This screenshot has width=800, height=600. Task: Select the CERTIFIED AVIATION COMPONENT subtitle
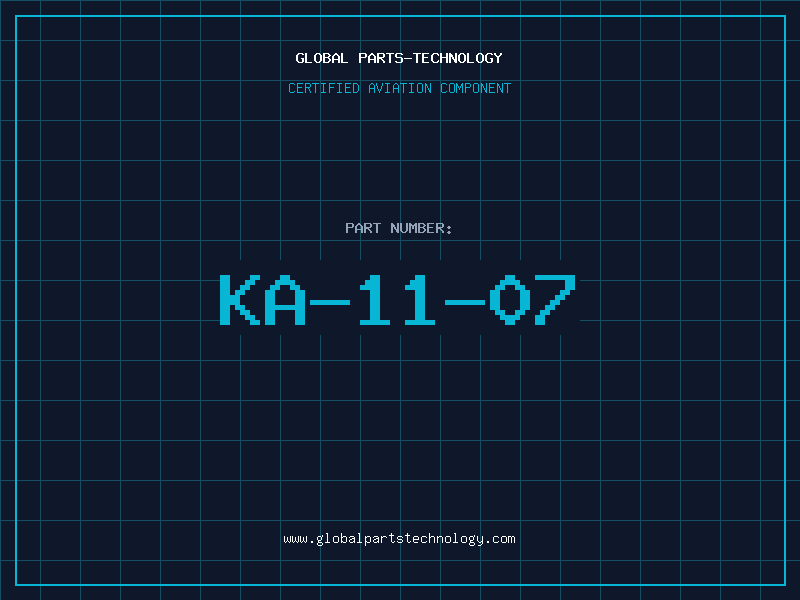coord(399,88)
